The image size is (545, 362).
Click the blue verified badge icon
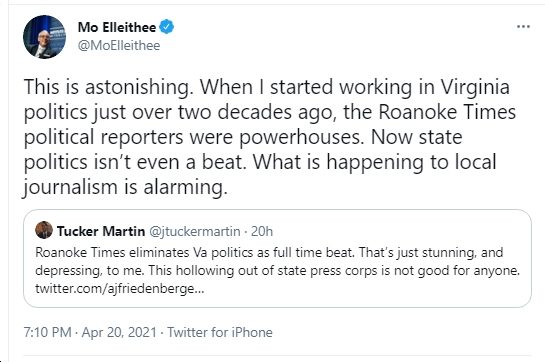point(166,27)
